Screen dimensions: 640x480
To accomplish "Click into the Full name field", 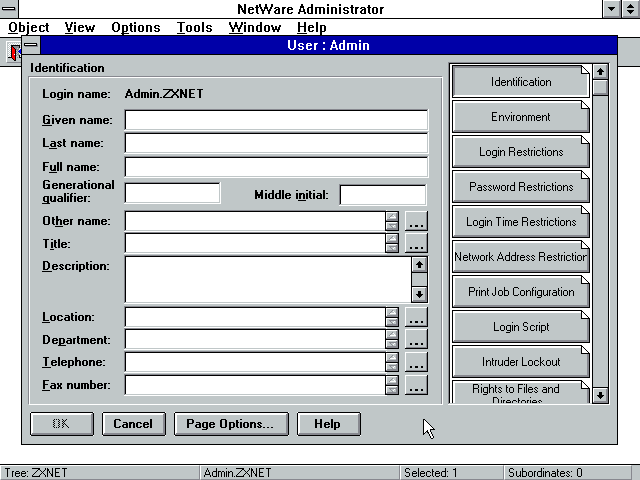I will (x=276, y=167).
